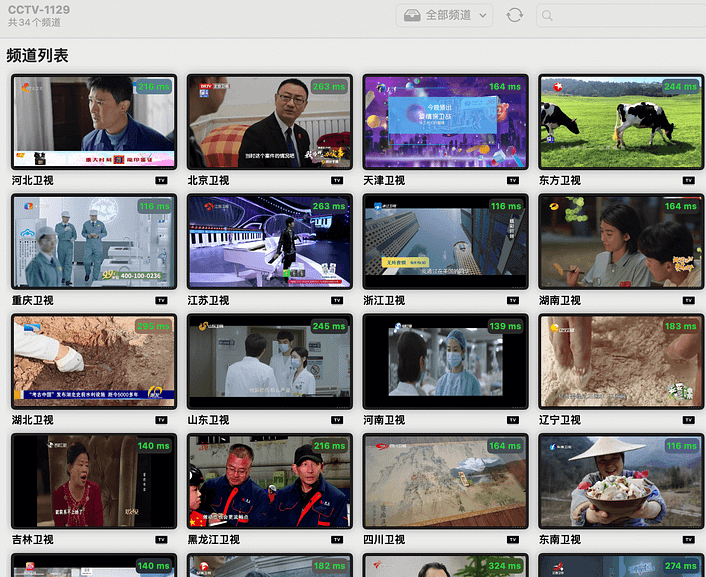Screen dimensions: 706x577
Task: Open the 全部频道 channel filter dropdown
Action: pos(444,15)
